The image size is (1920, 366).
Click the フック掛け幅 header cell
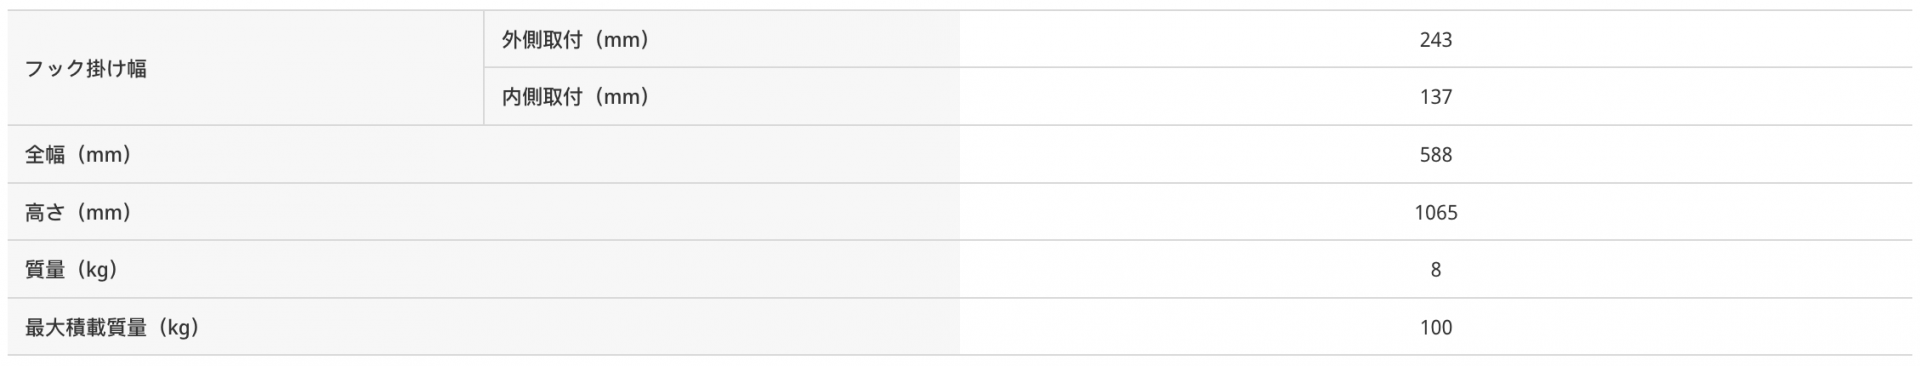coord(245,68)
